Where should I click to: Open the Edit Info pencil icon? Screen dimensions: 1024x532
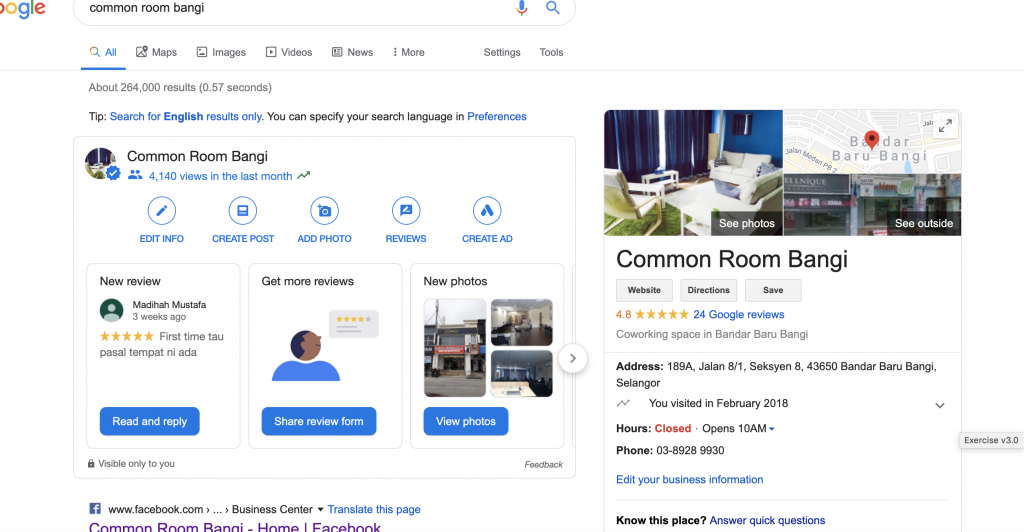161,211
